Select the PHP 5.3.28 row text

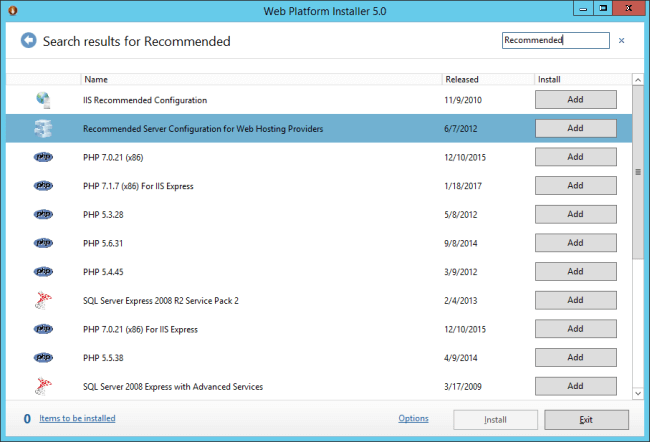103,214
